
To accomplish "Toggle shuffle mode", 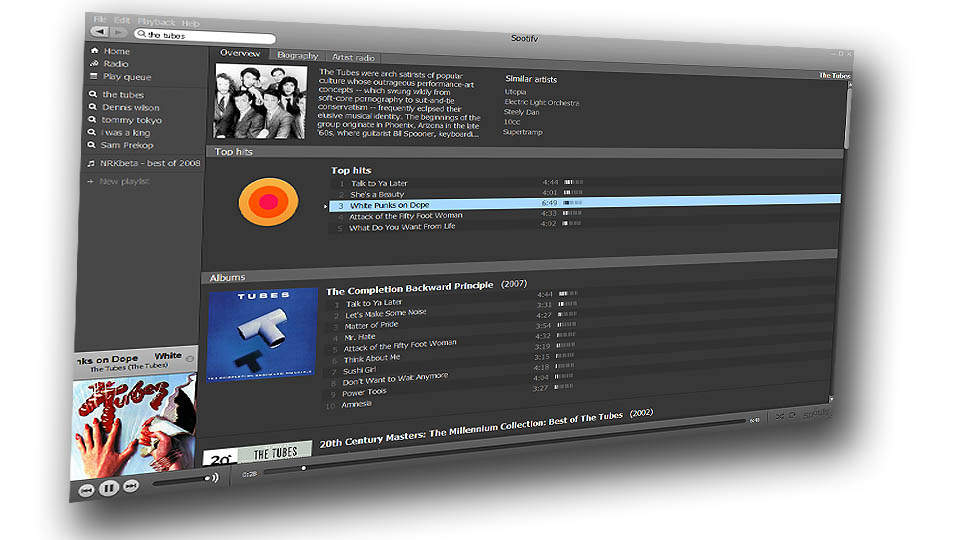I will [x=779, y=416].
